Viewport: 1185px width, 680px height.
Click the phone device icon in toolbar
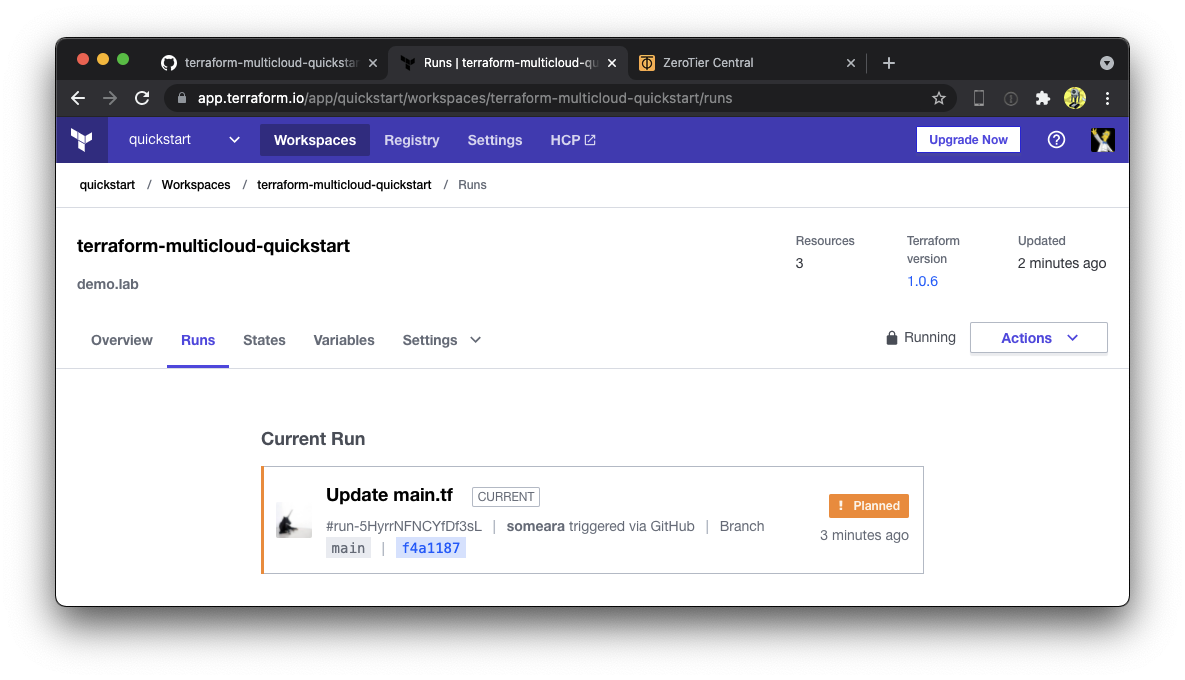point(979,98)
